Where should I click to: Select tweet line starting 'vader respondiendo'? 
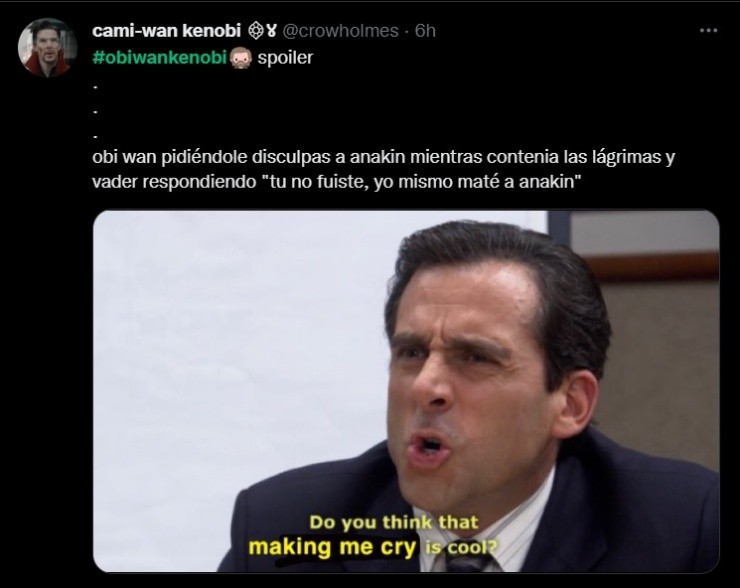click(336, 182)
